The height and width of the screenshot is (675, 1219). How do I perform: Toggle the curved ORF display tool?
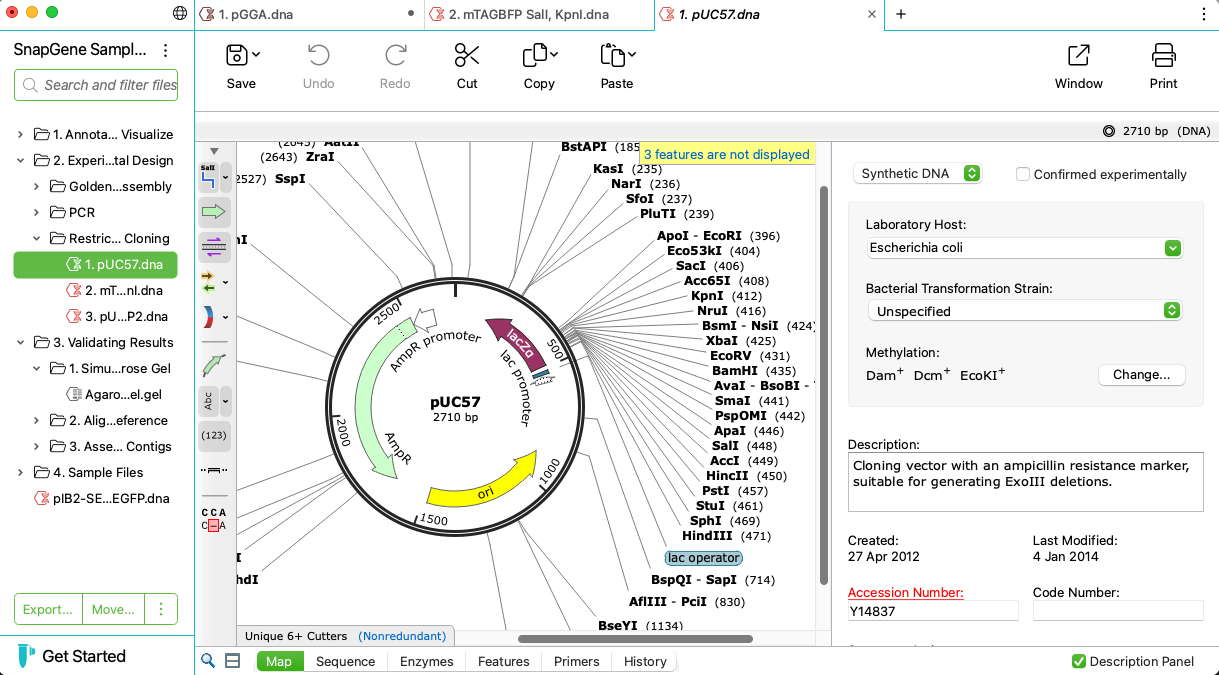click(213, 316)
